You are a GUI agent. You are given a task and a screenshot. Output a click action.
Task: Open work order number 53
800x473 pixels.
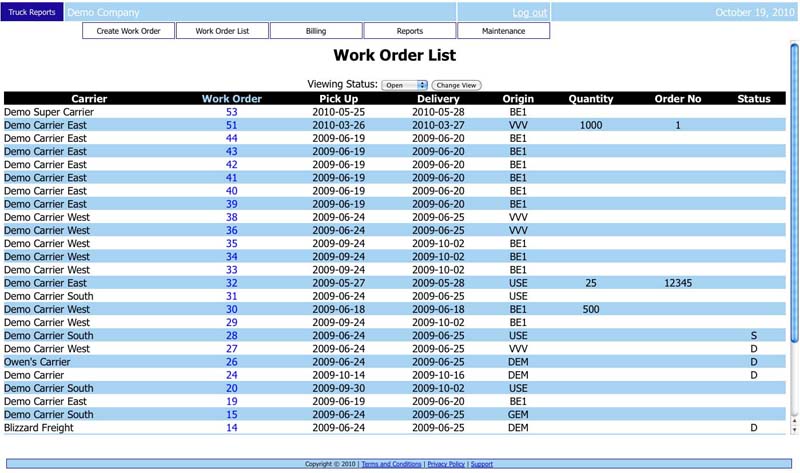pos(232,112)
